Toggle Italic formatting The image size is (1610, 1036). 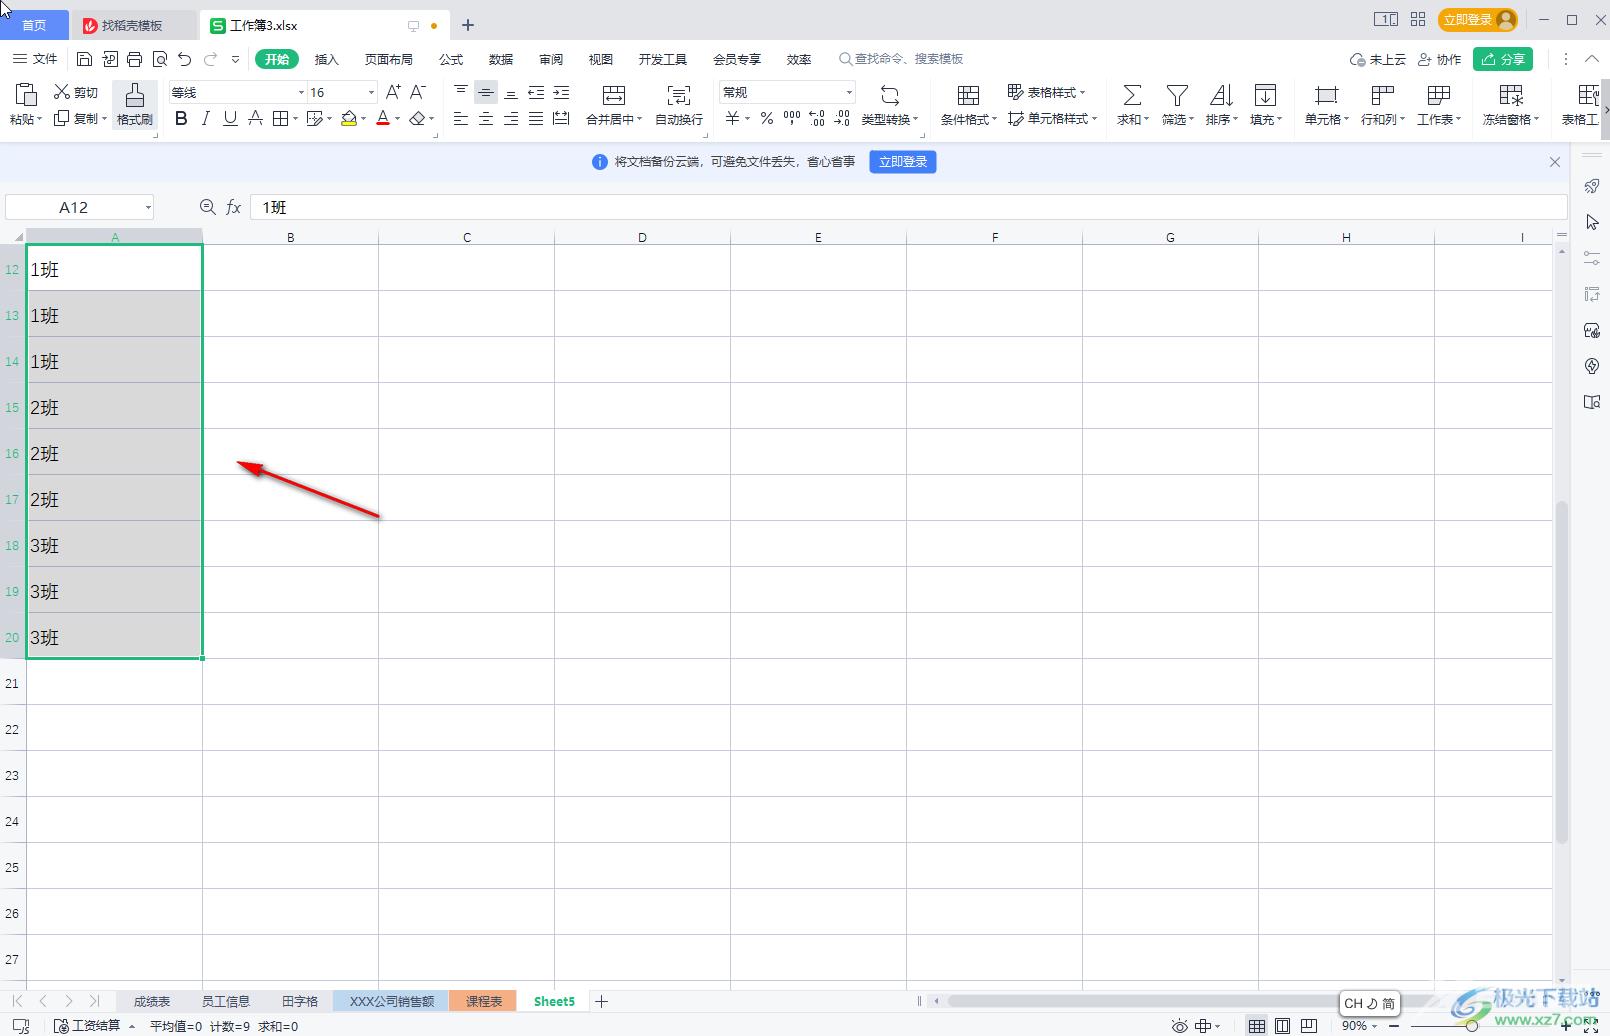click(x=205, y=118)
